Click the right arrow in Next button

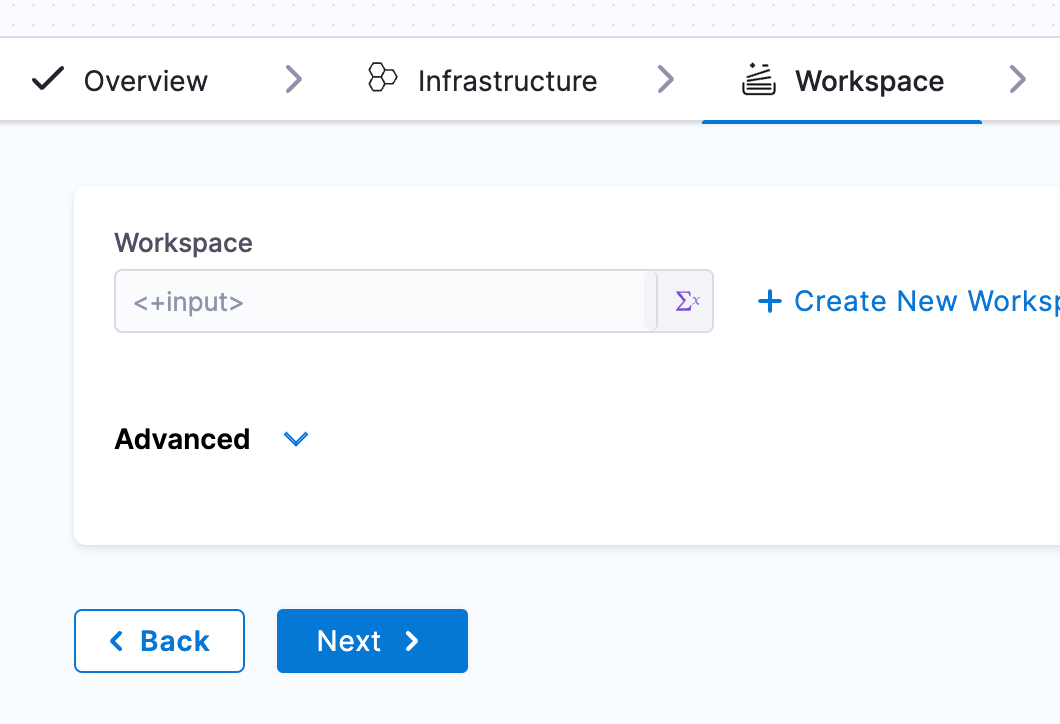tap(412, 641)
